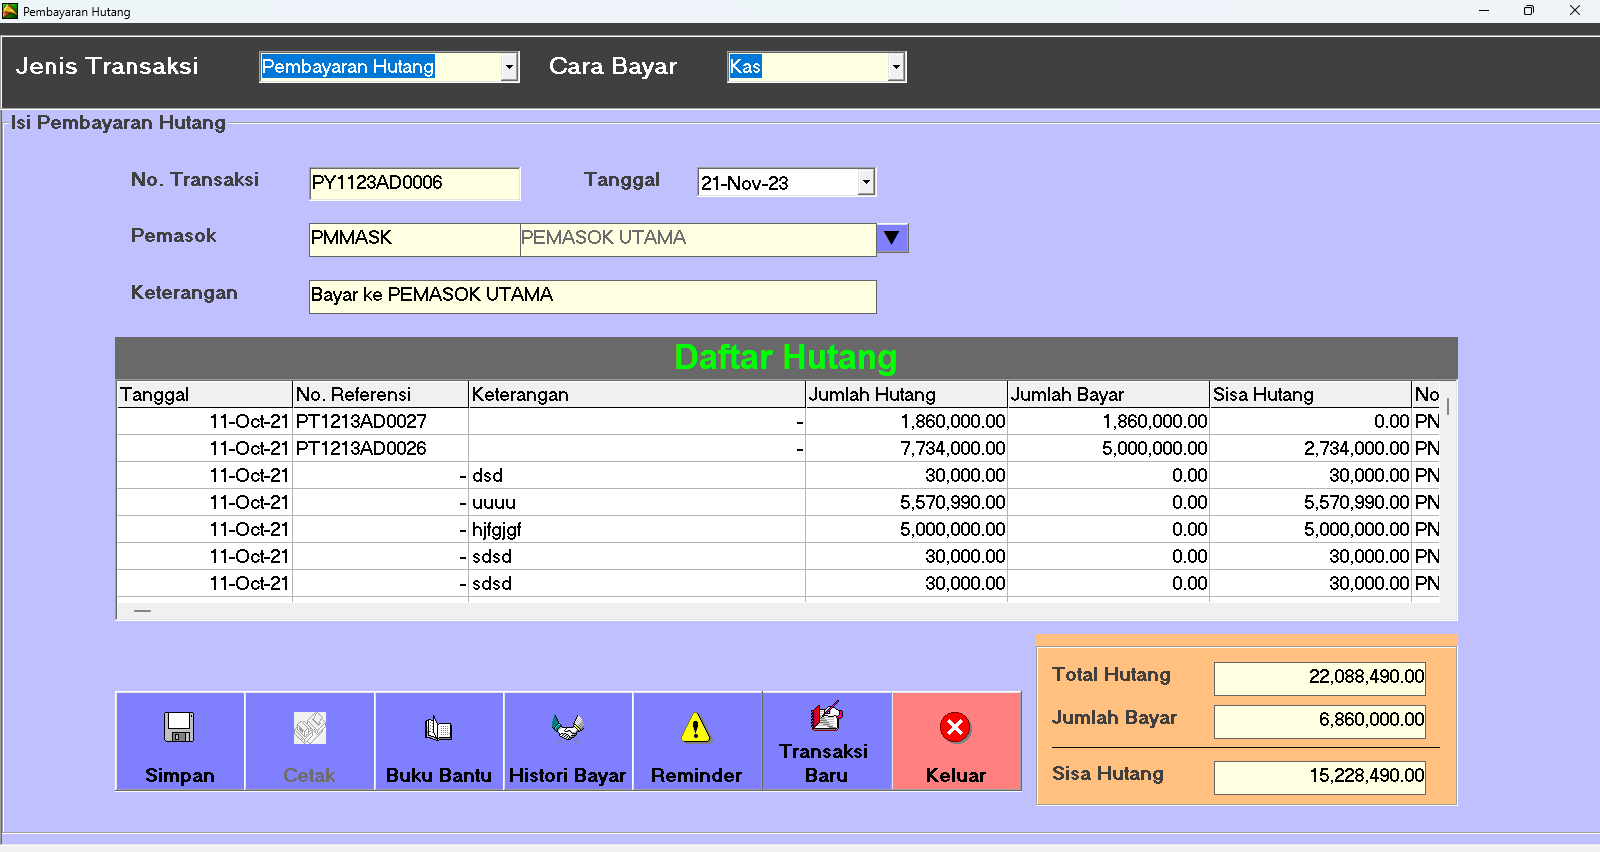This screenshot has height=852, width=1600.
Task: Start Transaksi Baru via its icon
Action: [826, 716]
